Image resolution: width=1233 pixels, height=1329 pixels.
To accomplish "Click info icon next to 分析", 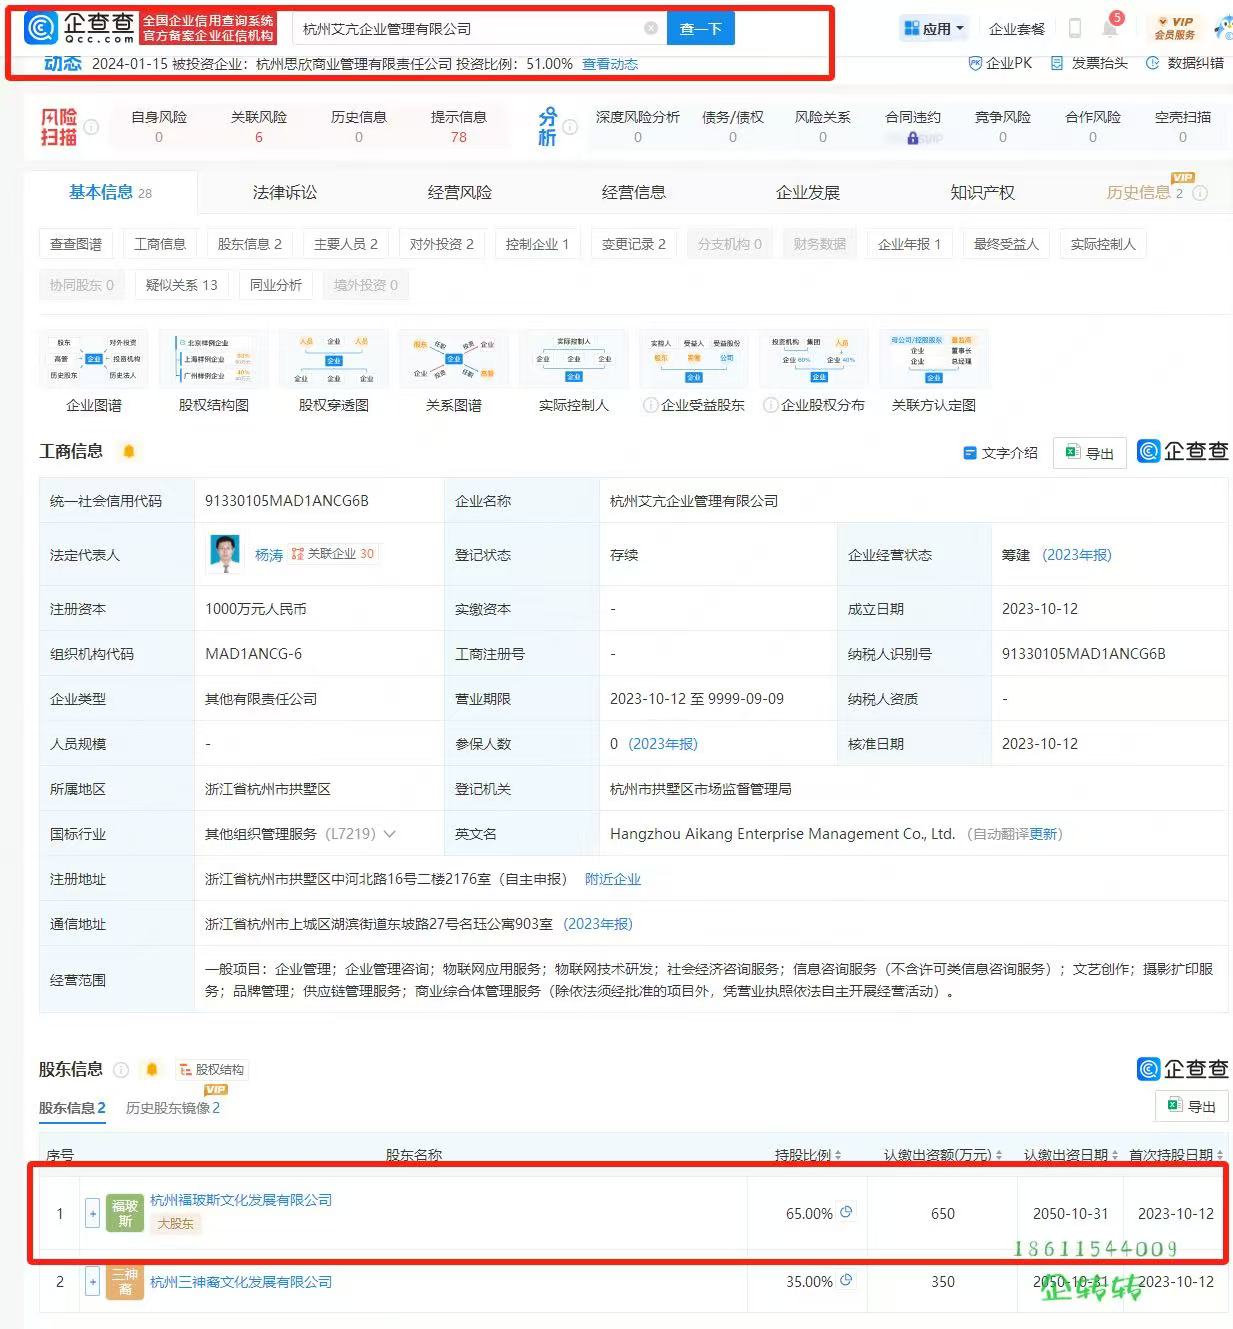I will pyautogui.click(x=570, y=127).
